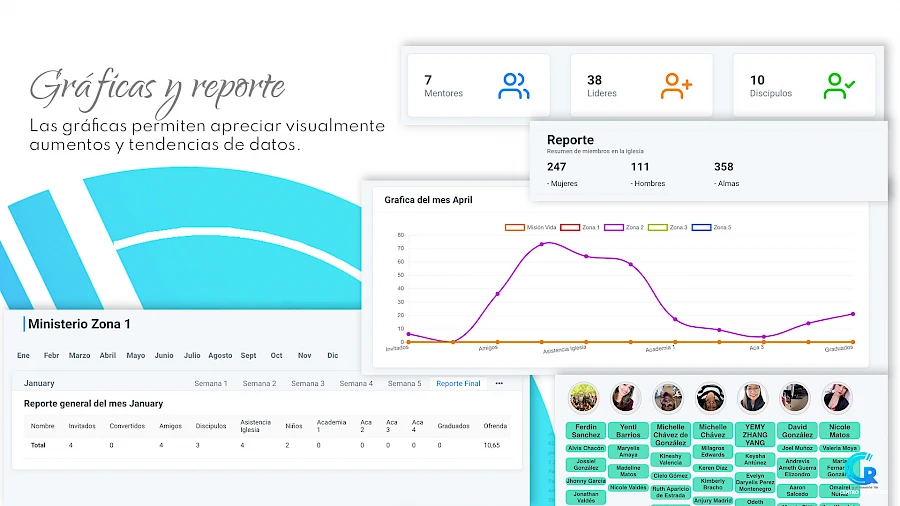Click Yentl Barrios's profile photo

[626, 398]
